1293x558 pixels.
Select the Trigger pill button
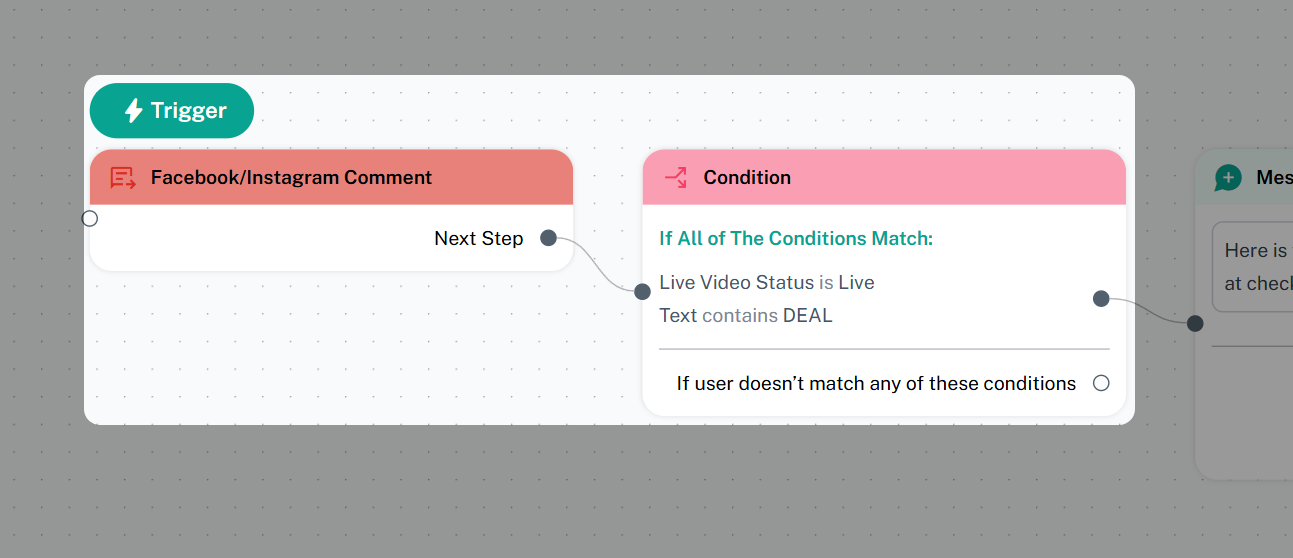(172, 110)
